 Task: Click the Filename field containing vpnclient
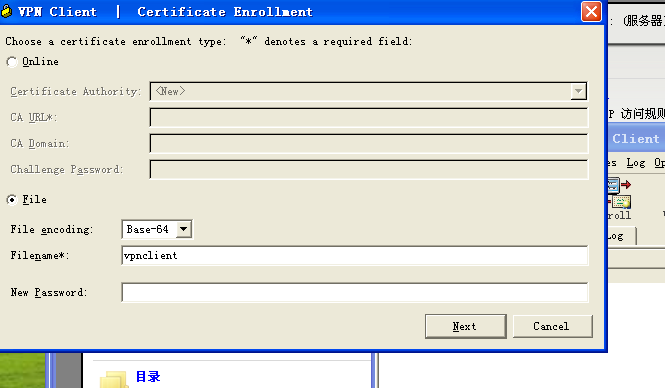pos(355,255)
